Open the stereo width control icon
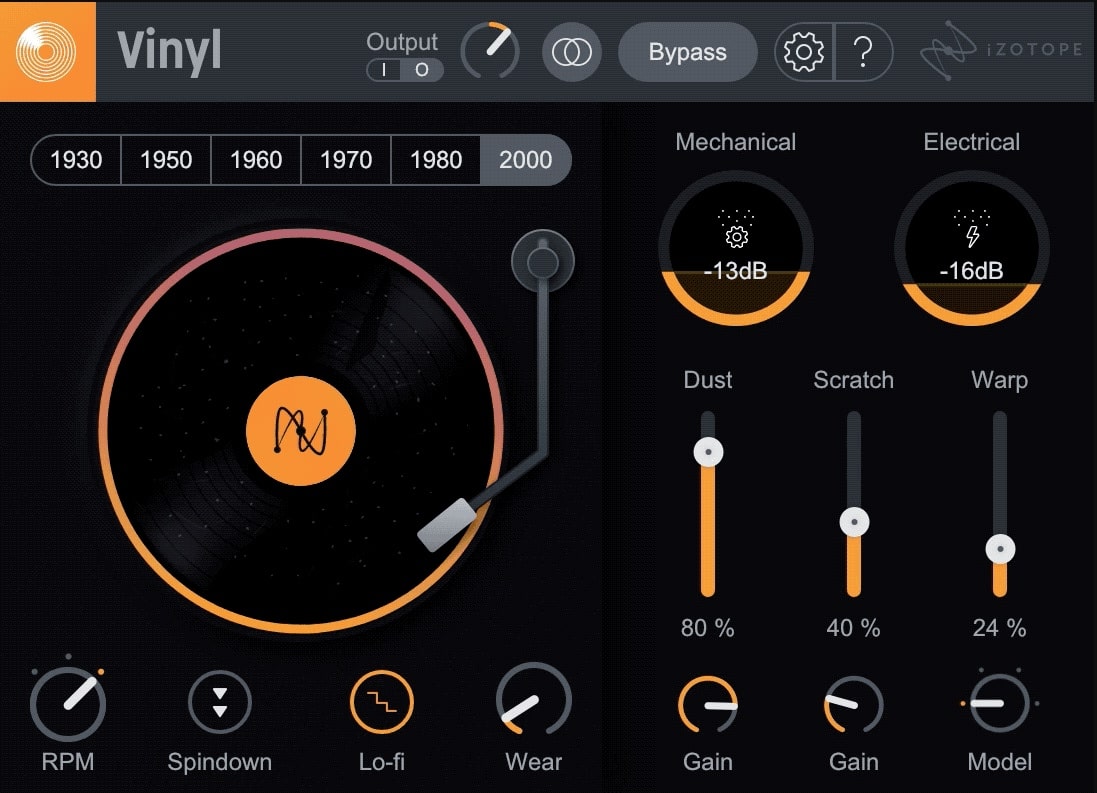 (571, 52)
